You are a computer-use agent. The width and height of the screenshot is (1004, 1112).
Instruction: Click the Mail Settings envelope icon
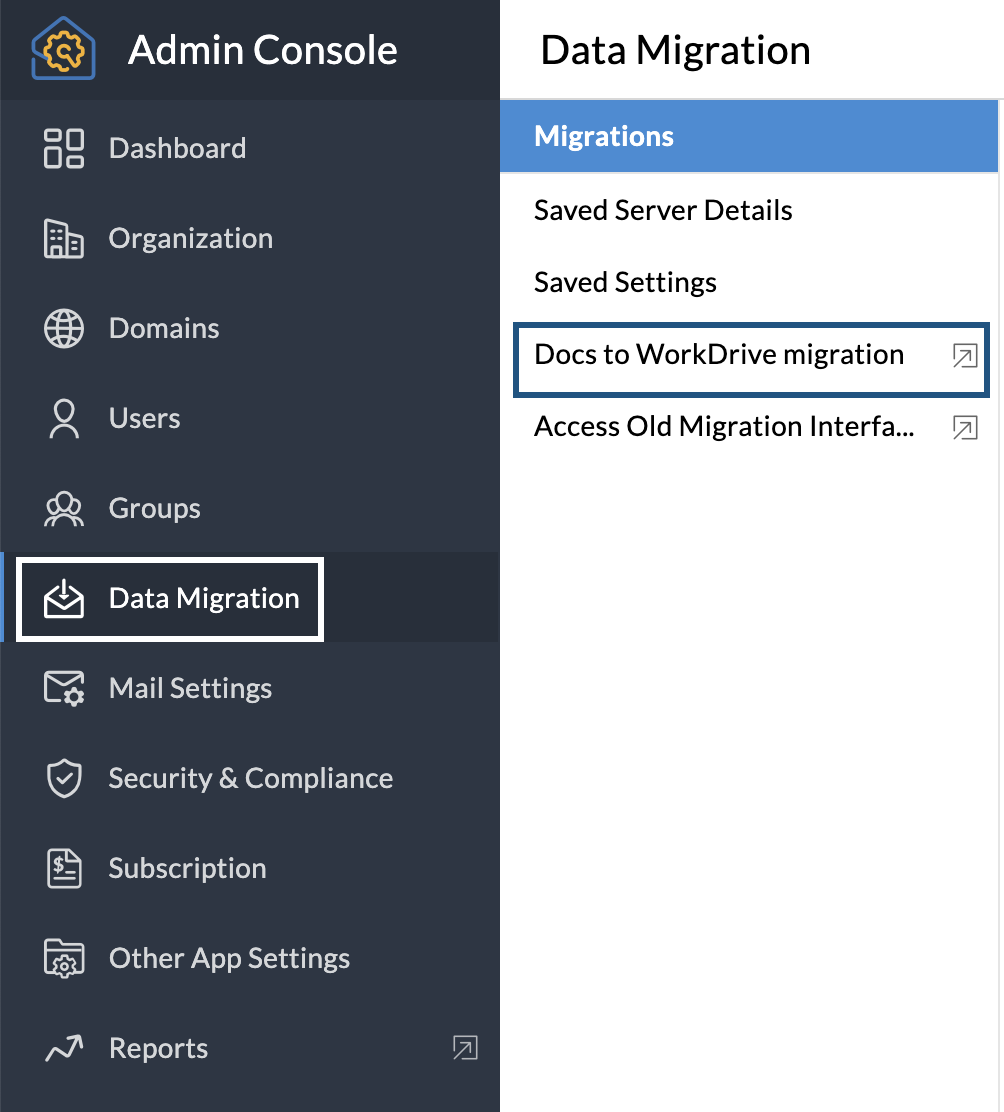pos(64,689)
